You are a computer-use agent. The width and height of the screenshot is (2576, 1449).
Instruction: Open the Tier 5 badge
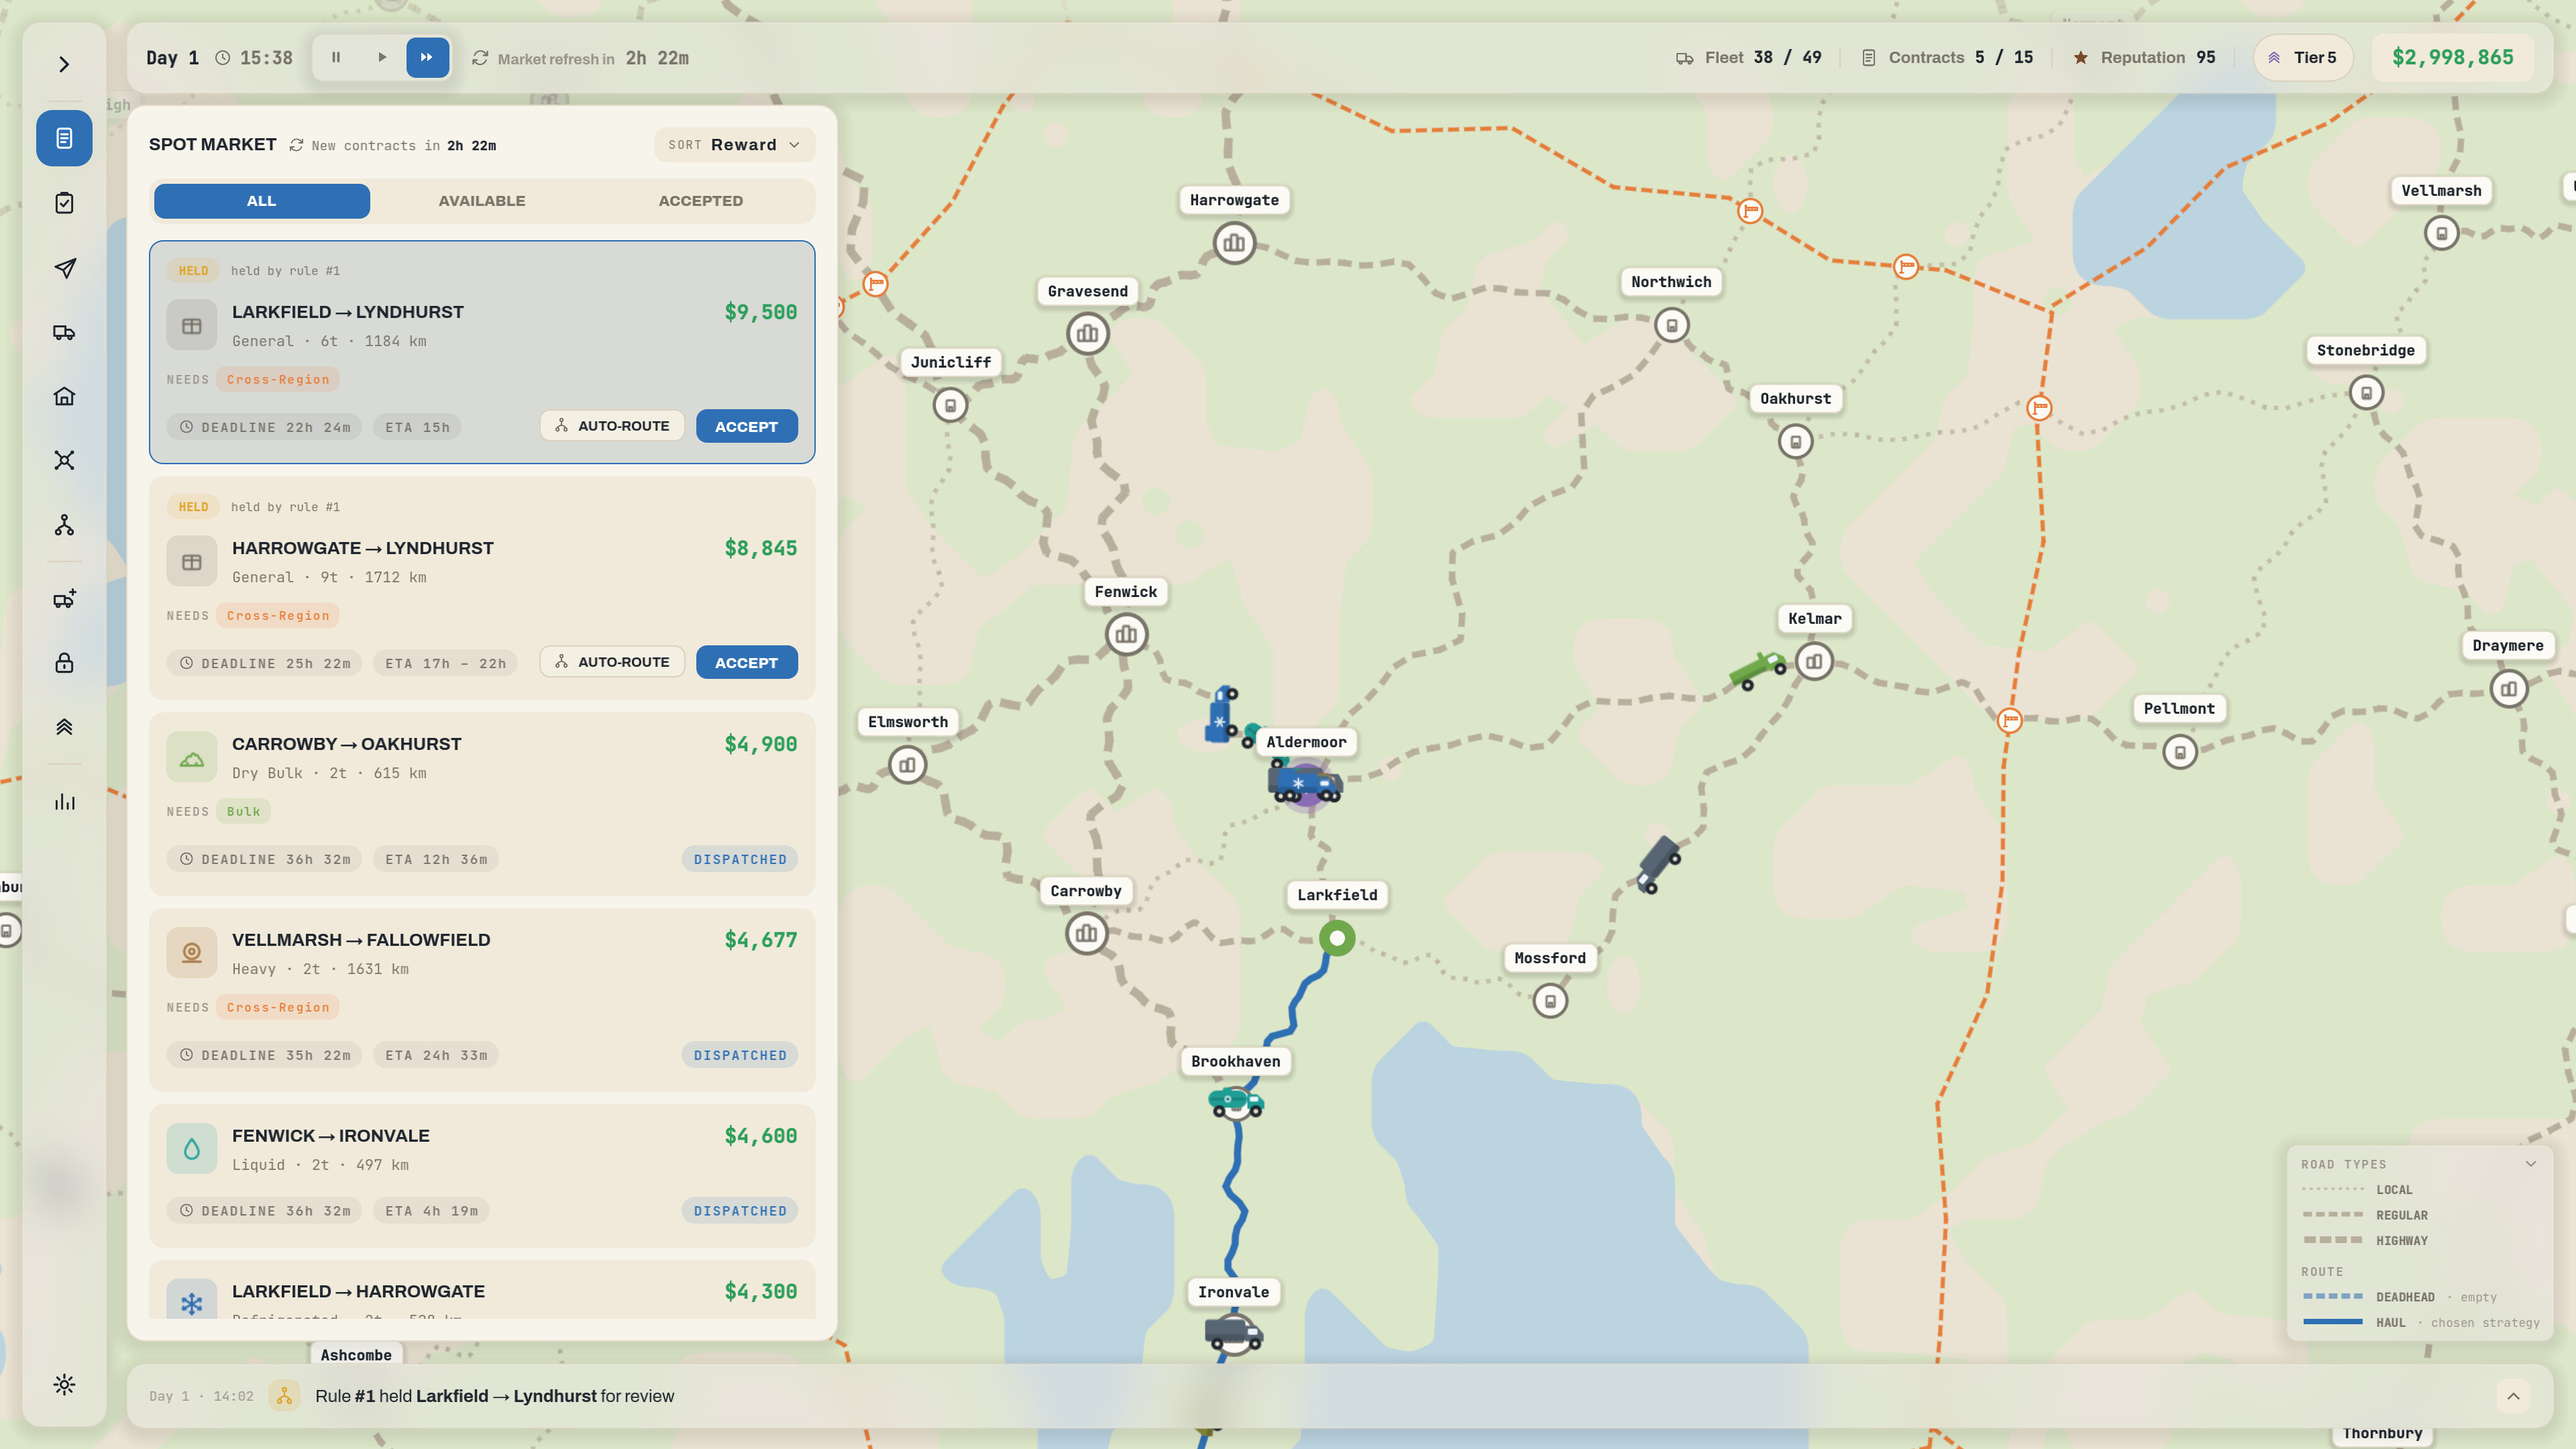click(2302, 58)
